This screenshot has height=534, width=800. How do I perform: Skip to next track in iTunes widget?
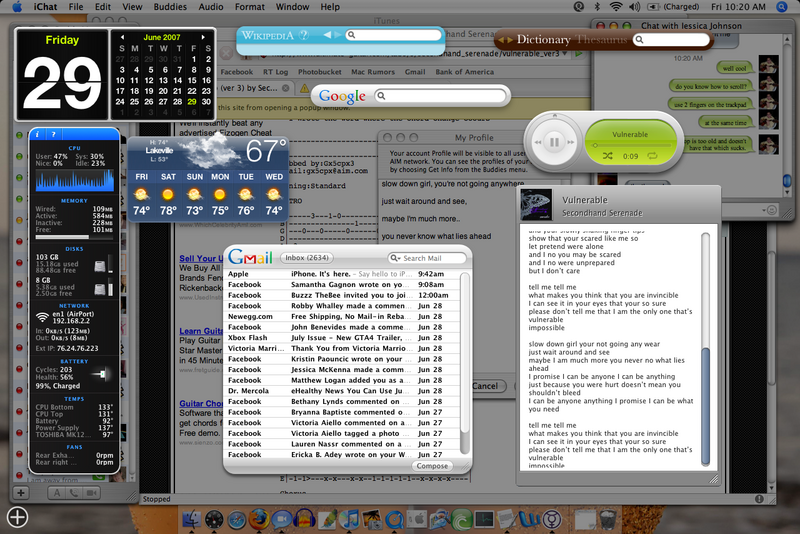(x=571, y=142)
